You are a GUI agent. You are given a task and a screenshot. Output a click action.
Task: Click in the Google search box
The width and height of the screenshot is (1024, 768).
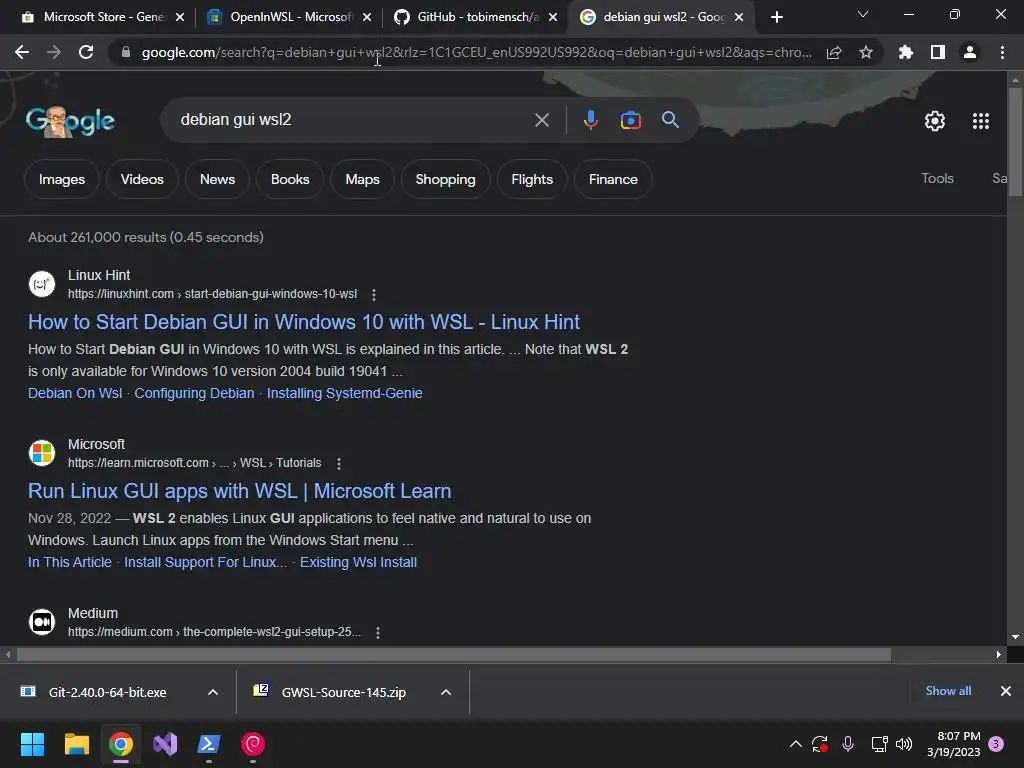pyautogui.click(x=353, y=120)
